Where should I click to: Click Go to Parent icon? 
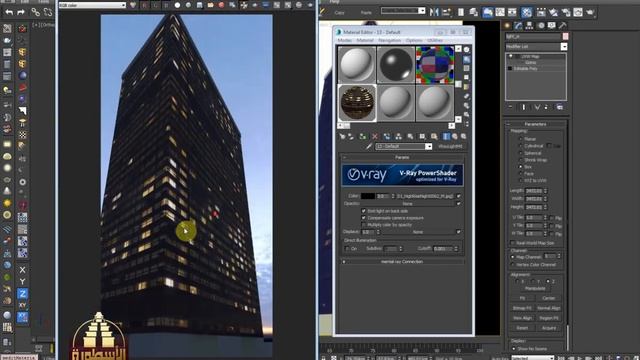(455, 136)
